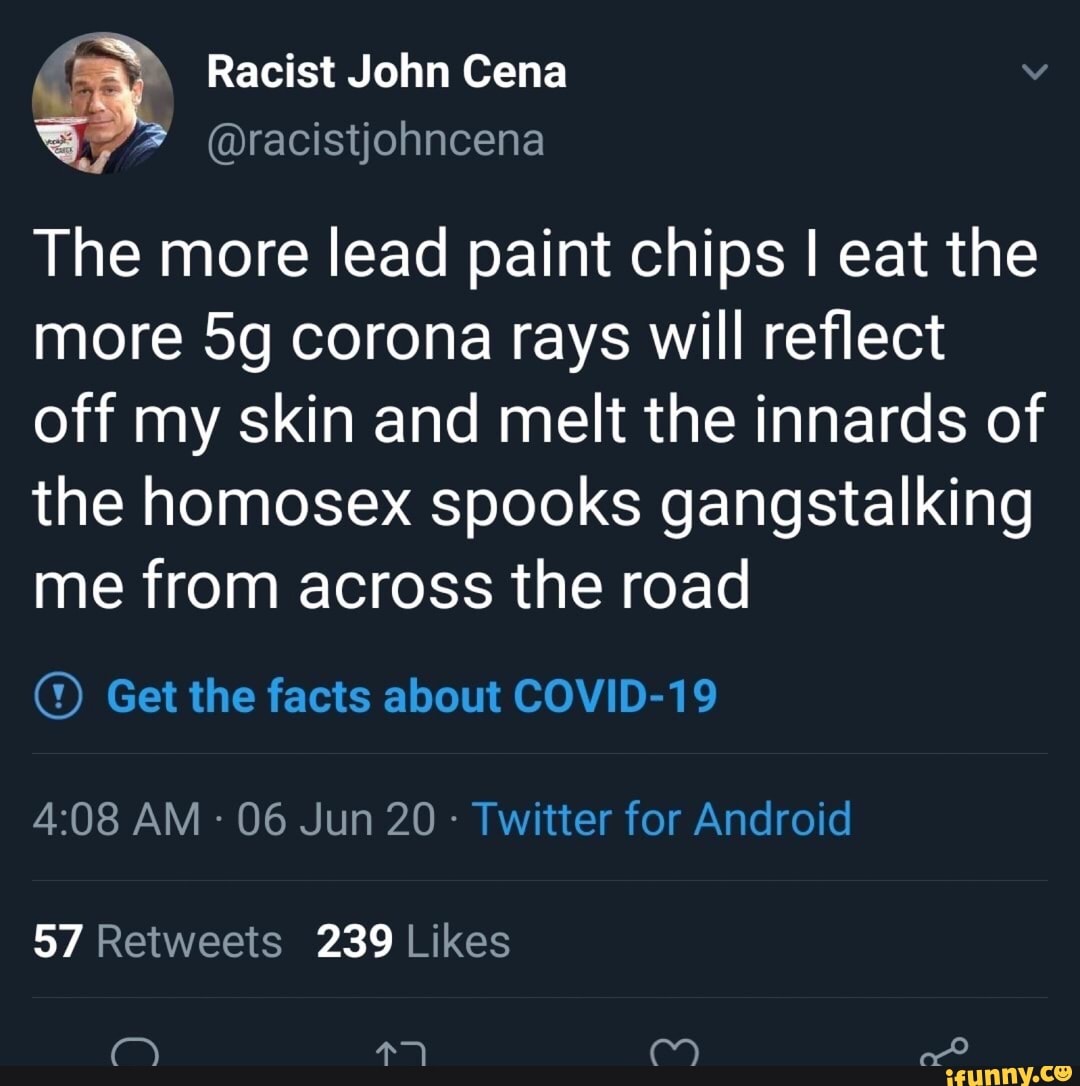Toggle share options for this tweet
Viewport: 1080px width, 1086px height.
[944, 1052]
